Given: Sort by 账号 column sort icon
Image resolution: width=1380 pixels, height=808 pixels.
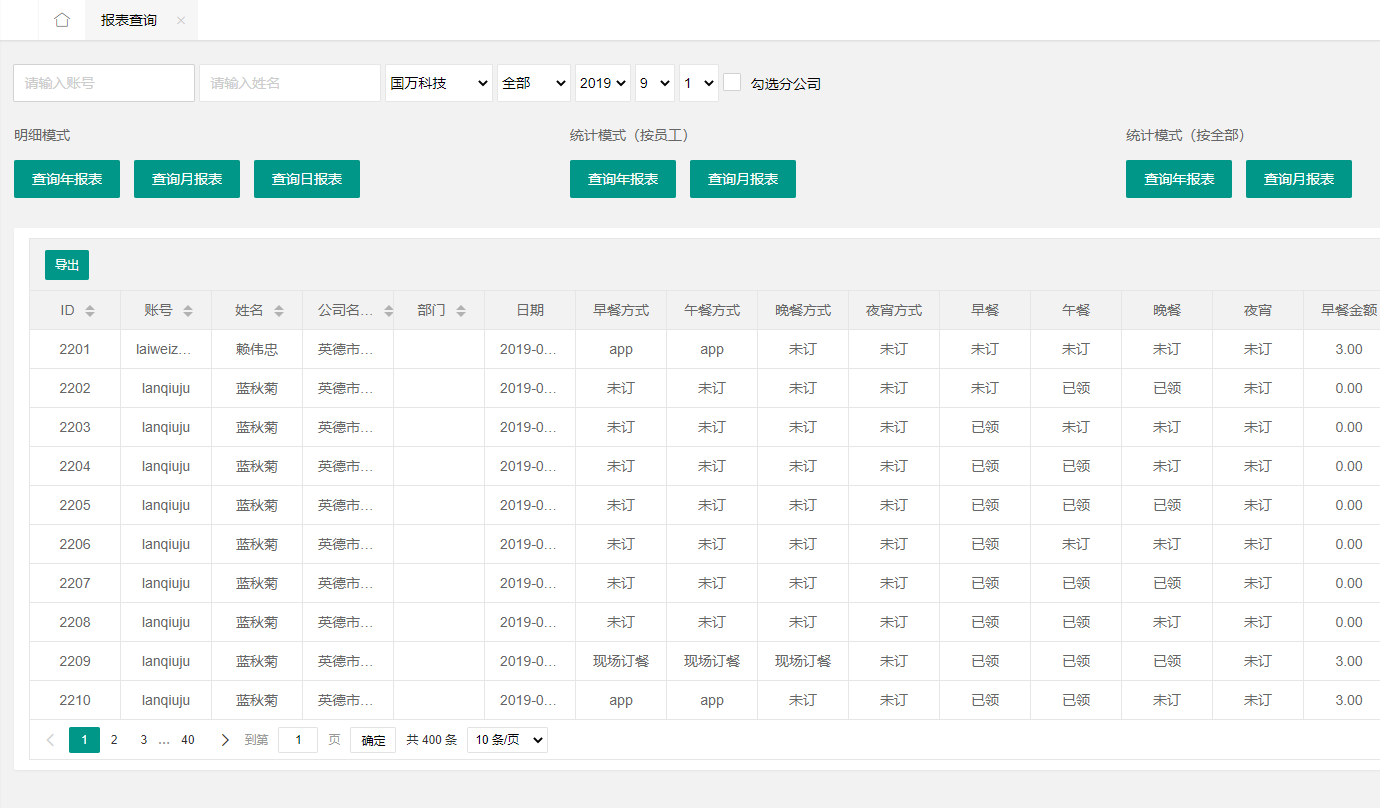Looking at the screenshot, I should click(188, 311).
